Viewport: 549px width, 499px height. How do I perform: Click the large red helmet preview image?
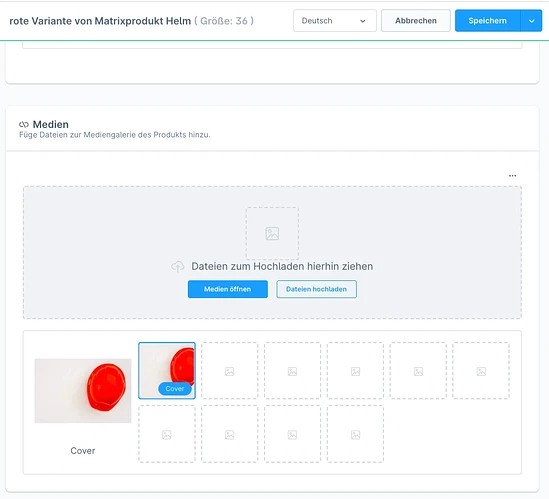pyautogui.click(x=83, y=391)
